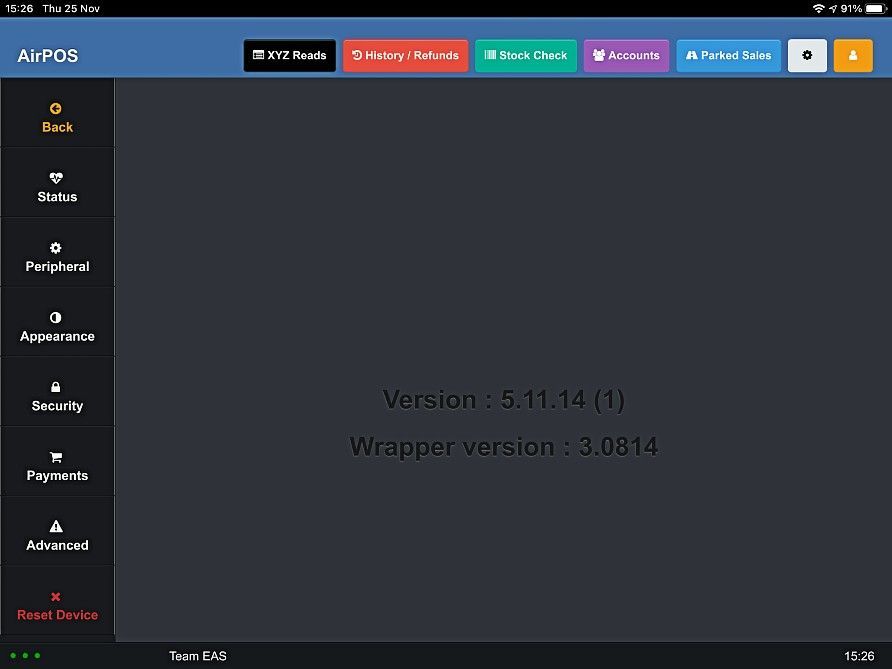Open the Accounts section
This screenshot has width=892, height=669.
point(626,55)
